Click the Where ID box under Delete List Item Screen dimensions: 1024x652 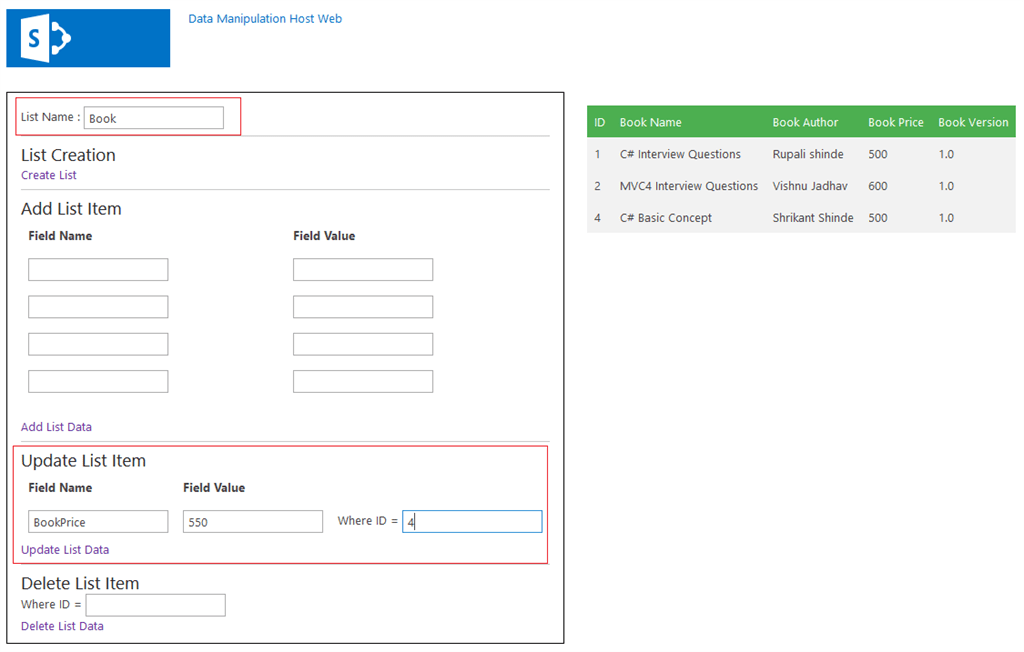[x=155, y=605]
